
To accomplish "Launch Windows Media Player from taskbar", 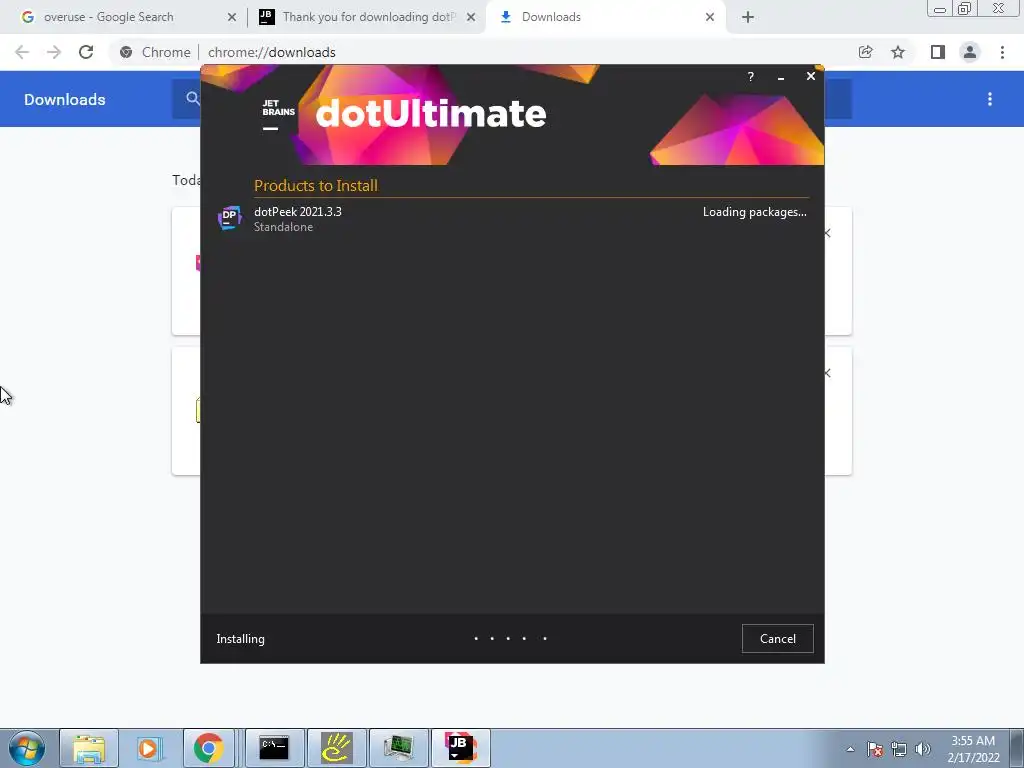I will click(149, 748).
